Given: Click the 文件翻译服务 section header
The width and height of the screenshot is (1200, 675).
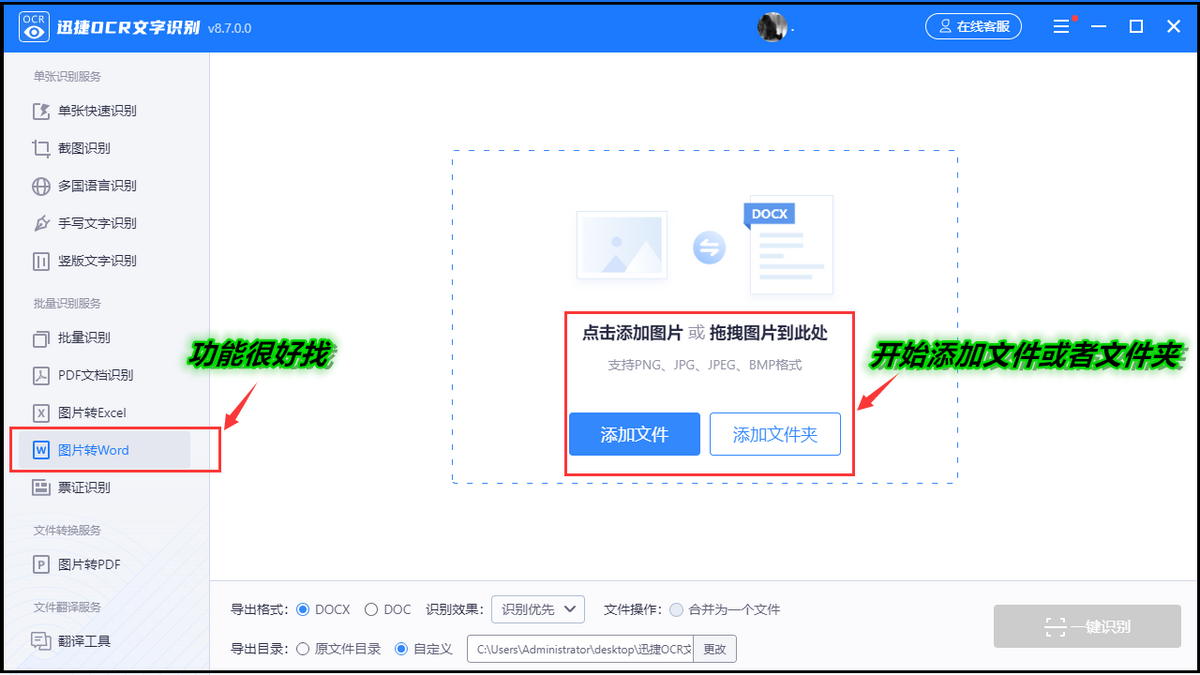Looking at the screenshot, I should 67,607.
